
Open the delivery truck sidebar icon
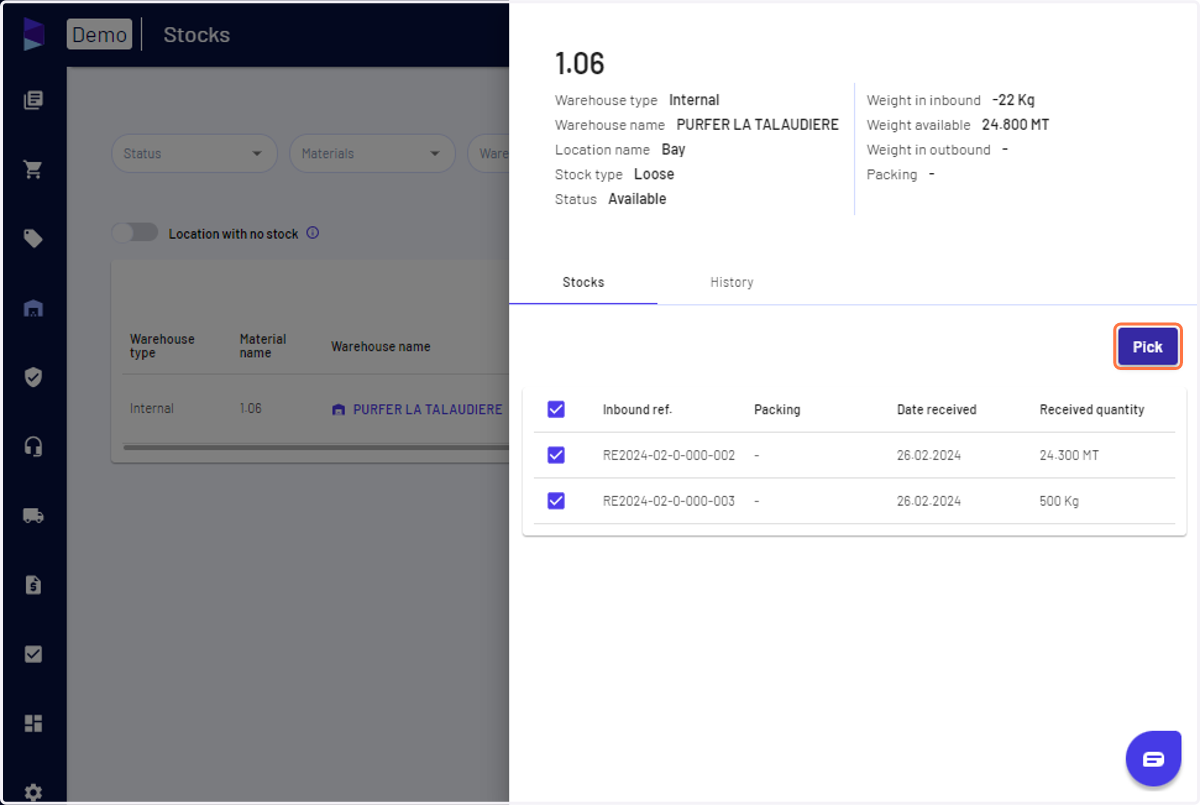click(x=33, y=516)
